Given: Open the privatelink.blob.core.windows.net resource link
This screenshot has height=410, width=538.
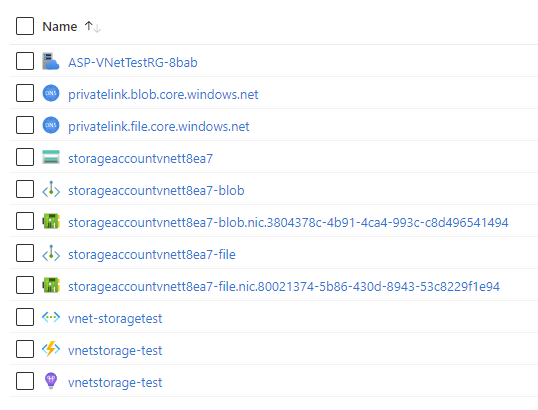Looking at the screenshot, I should pos(163,95).
